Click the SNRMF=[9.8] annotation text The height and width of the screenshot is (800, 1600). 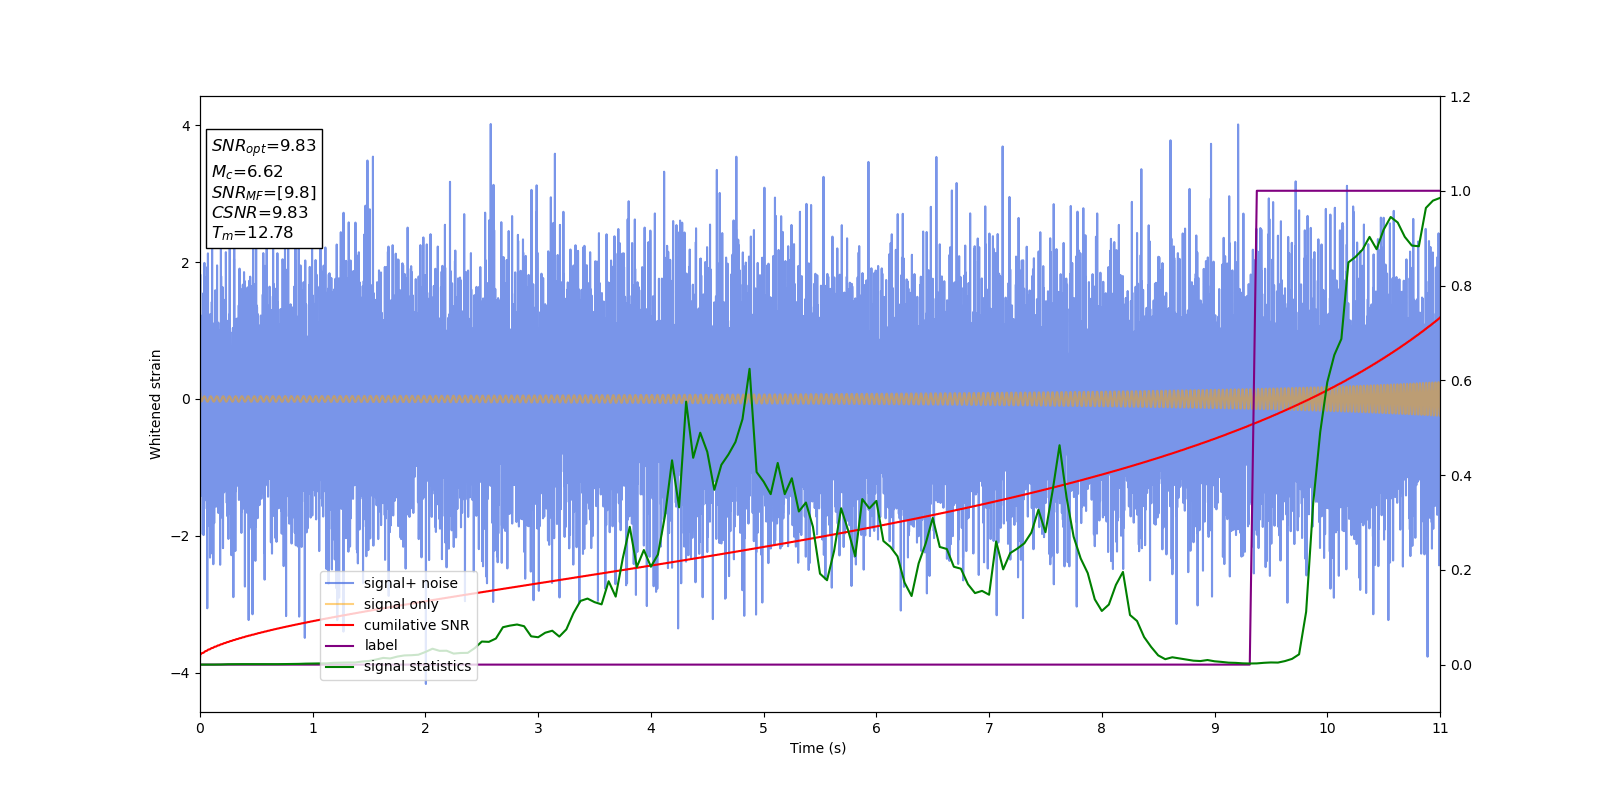pos(264,193)
